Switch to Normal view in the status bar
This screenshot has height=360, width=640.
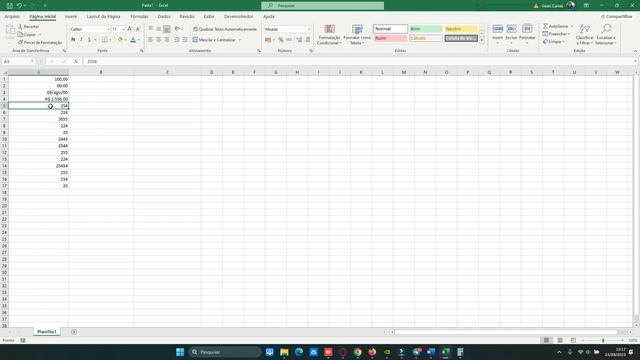pos(547,340)
